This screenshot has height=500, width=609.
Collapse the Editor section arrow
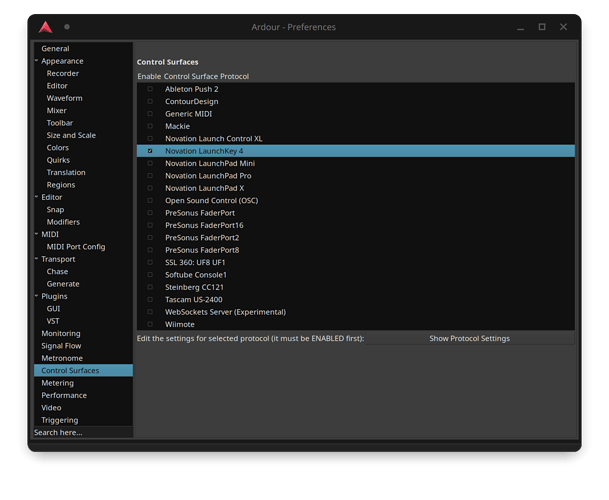37,197
